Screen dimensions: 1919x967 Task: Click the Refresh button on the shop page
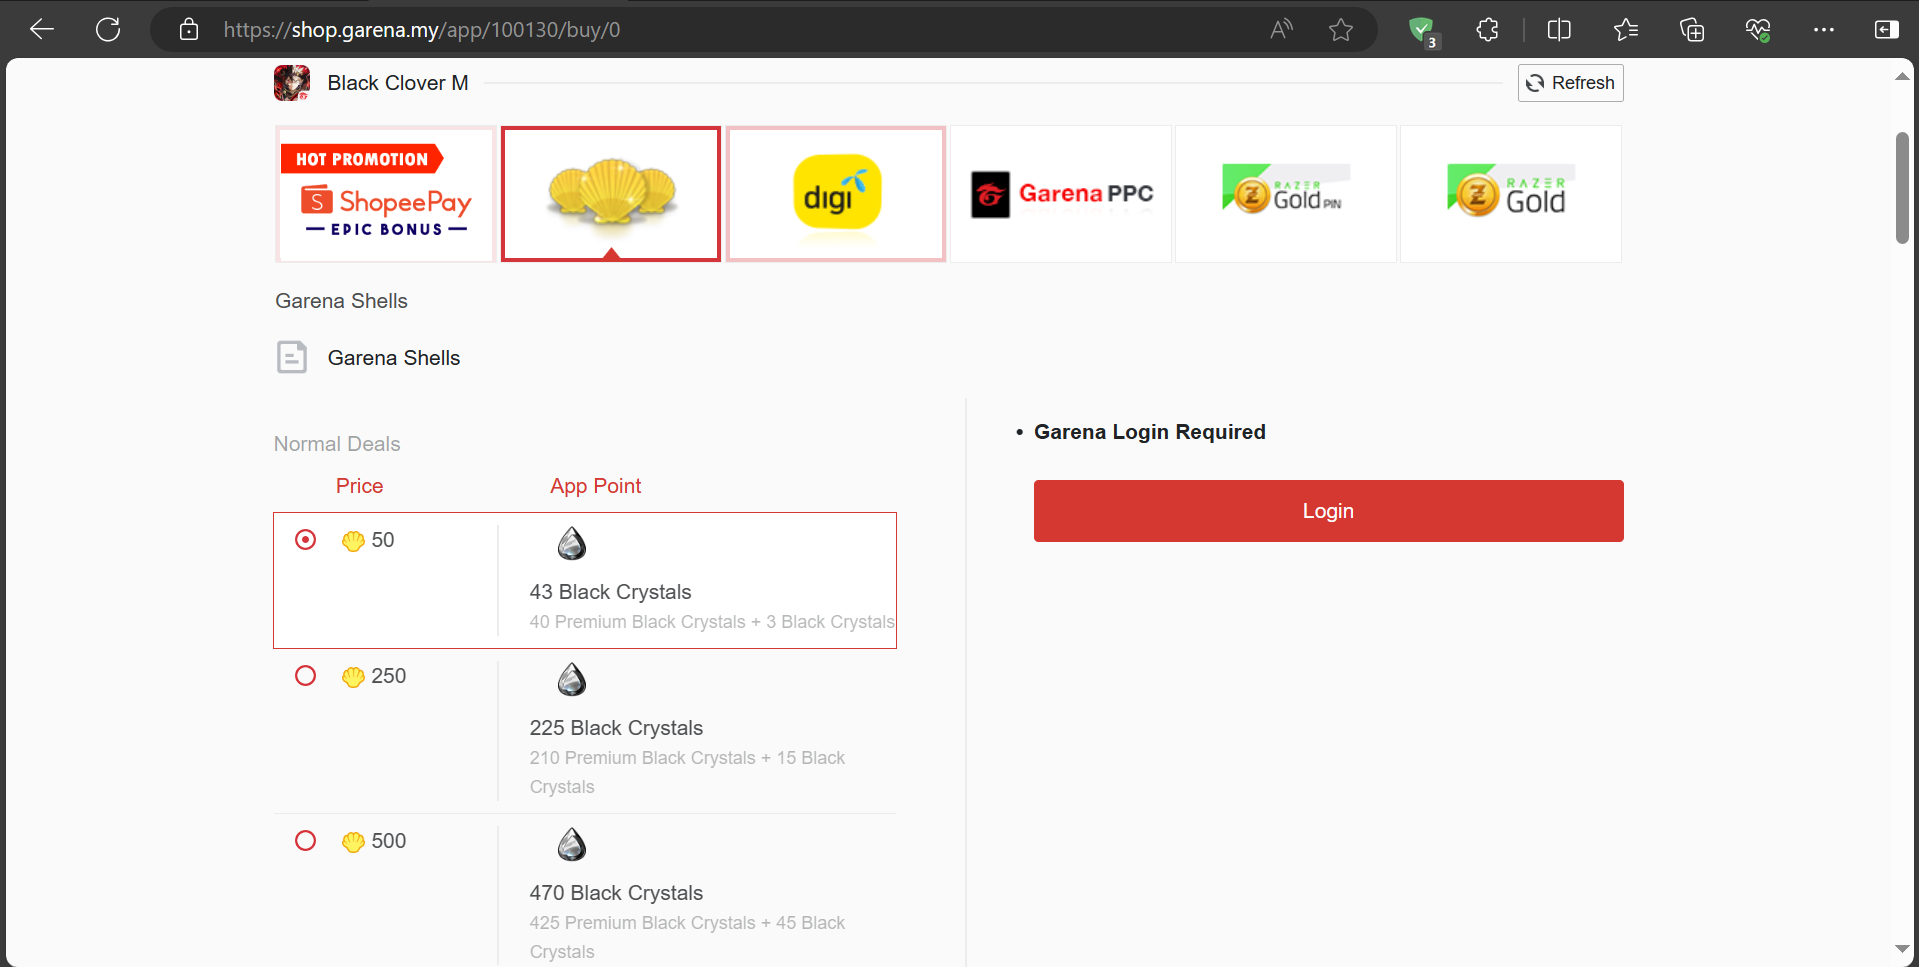tap(1569, 83)
